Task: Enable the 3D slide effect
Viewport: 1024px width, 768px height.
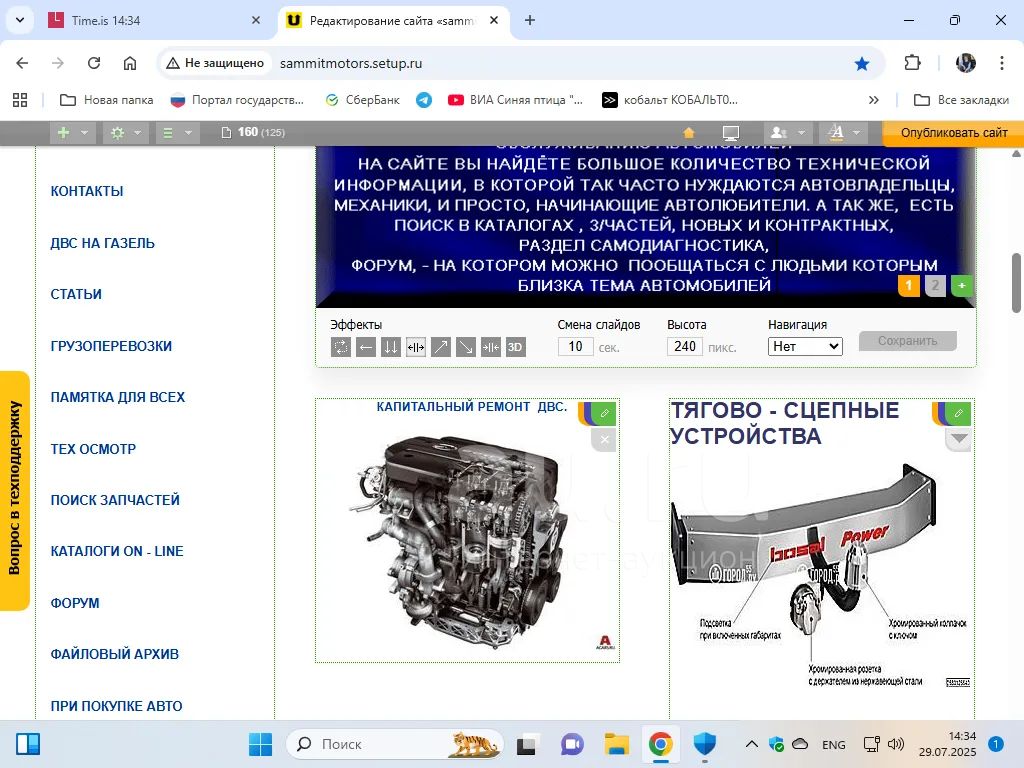Action: 515,347
